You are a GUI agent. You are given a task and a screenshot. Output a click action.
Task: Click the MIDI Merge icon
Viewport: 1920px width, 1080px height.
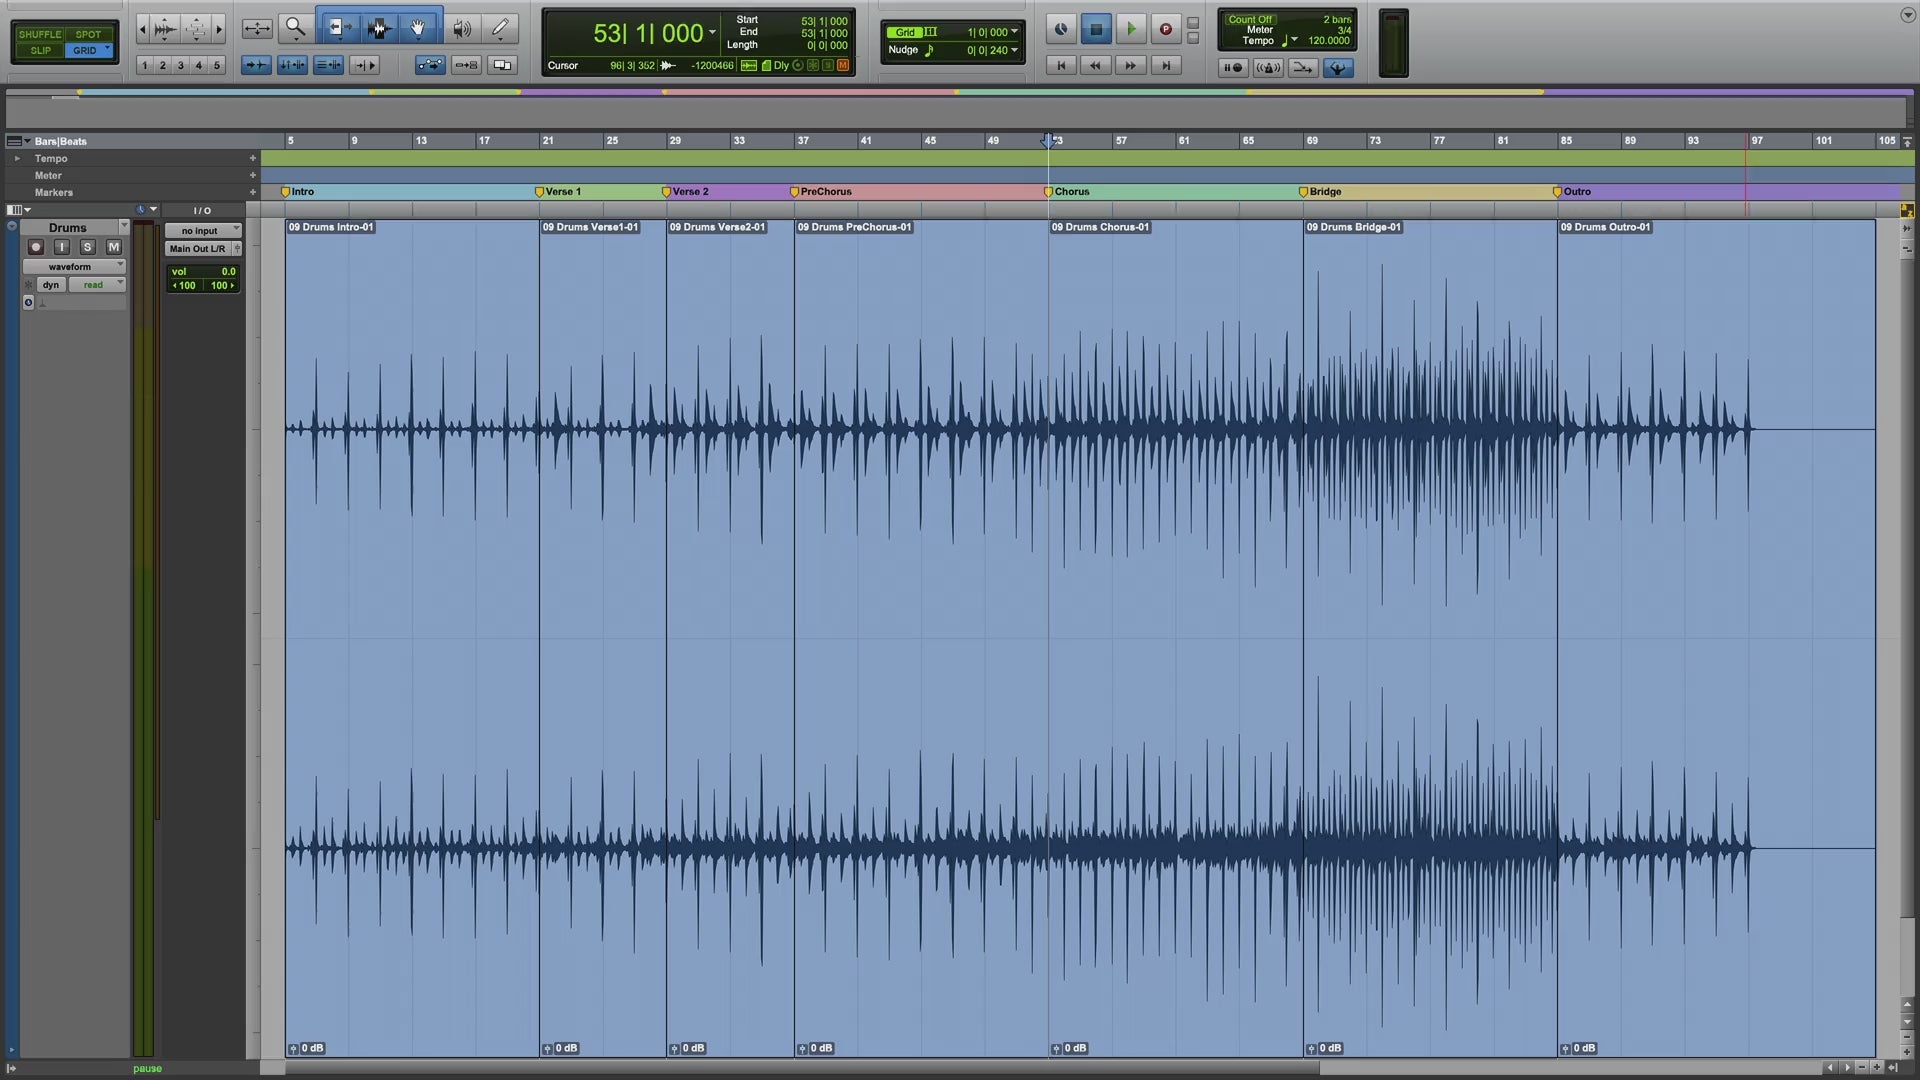tap(1303, 68)
